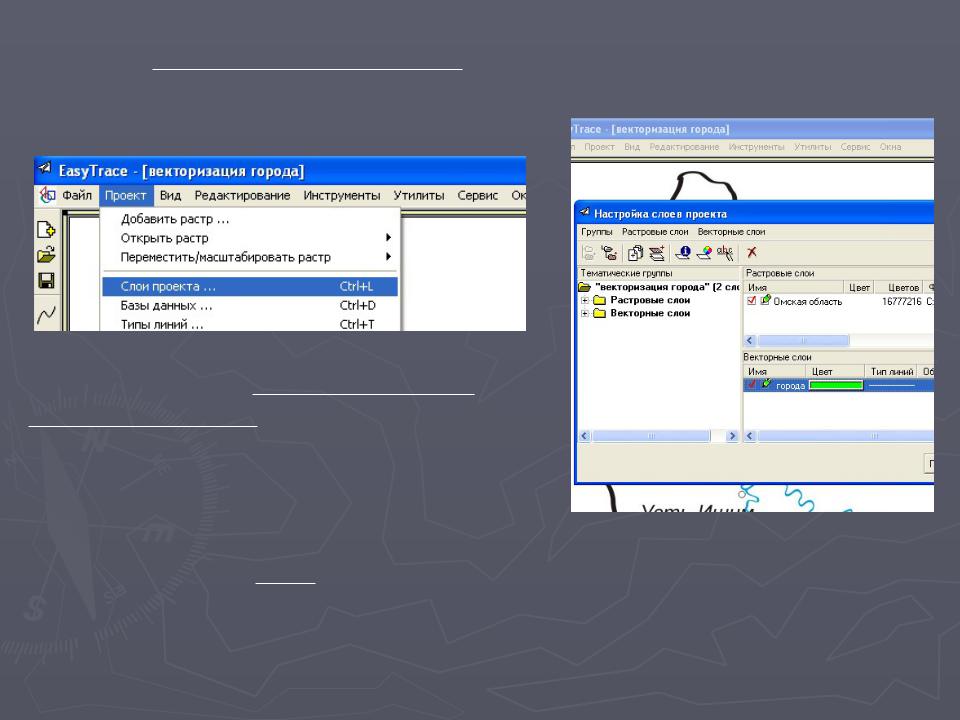Click the Настройка слоев проекта title bar icon
This screenshot has width=960, height=720.
click(585, 212)
